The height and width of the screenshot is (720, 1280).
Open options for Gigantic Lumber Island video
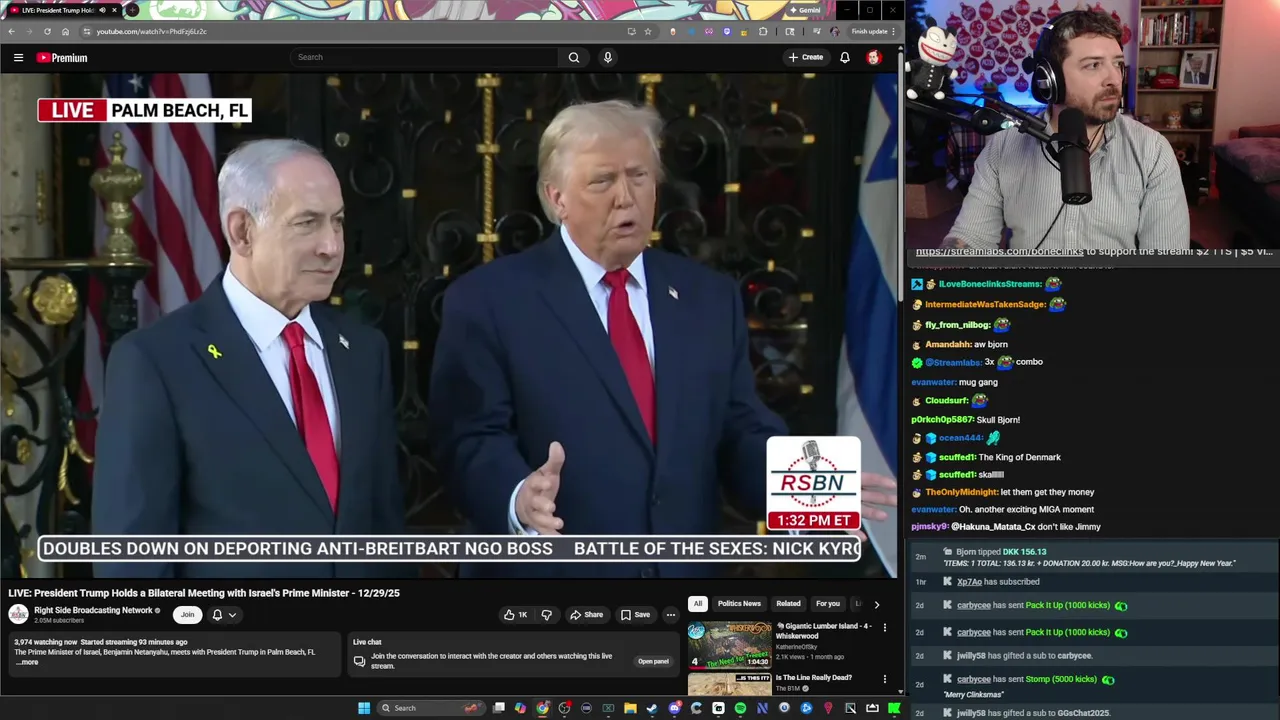[884, 628]
